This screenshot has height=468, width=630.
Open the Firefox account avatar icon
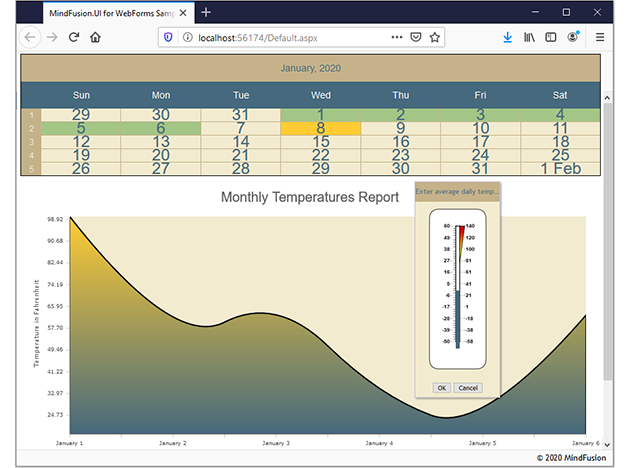click(573, 37)
